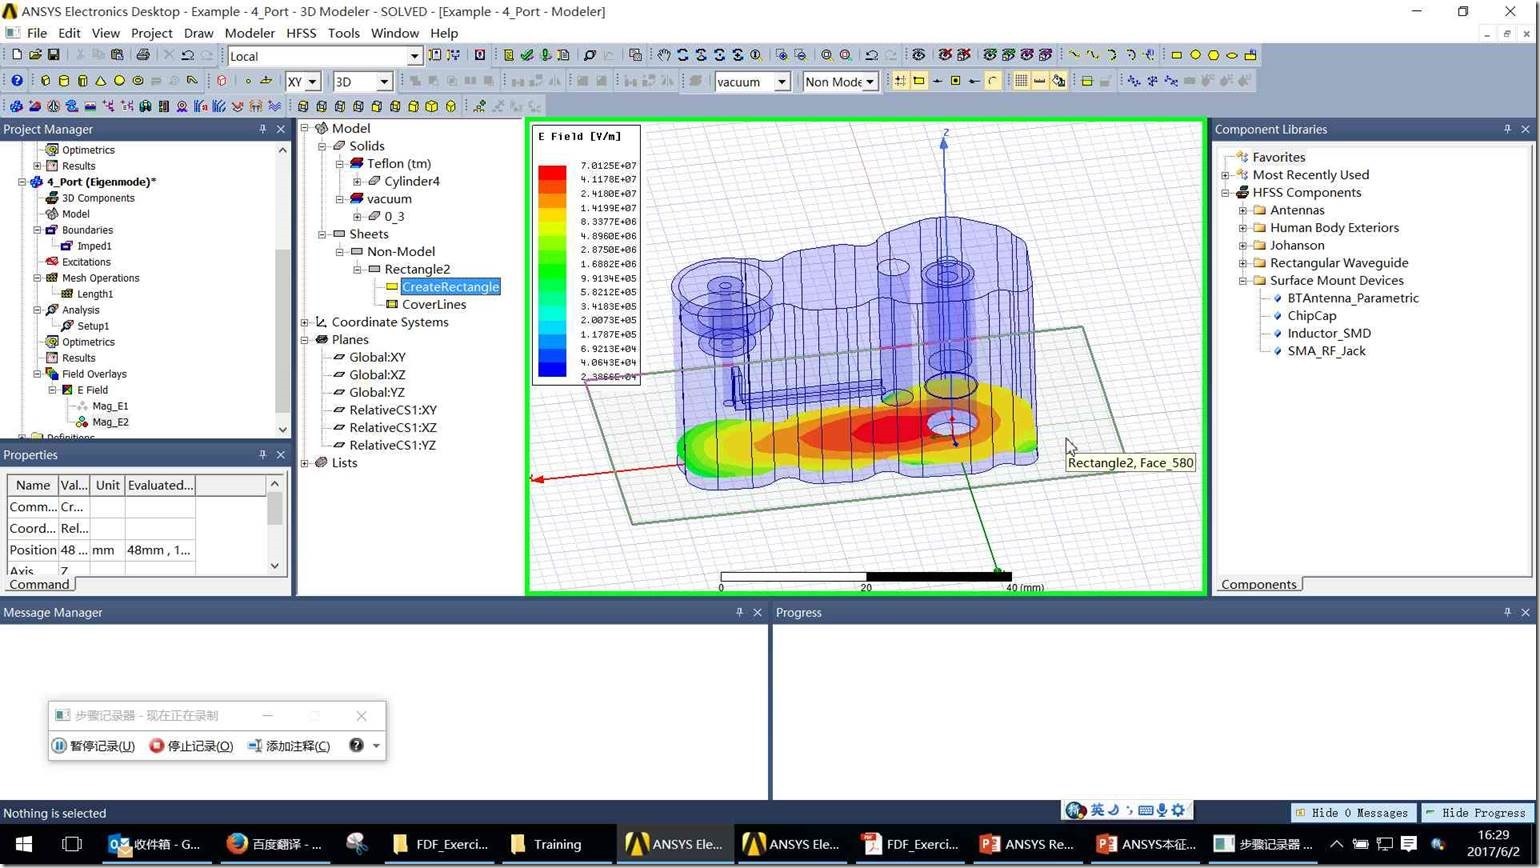Click the Hide 0 Messages button
The image size is (1540, 868).
click(x=1354, y=813)
